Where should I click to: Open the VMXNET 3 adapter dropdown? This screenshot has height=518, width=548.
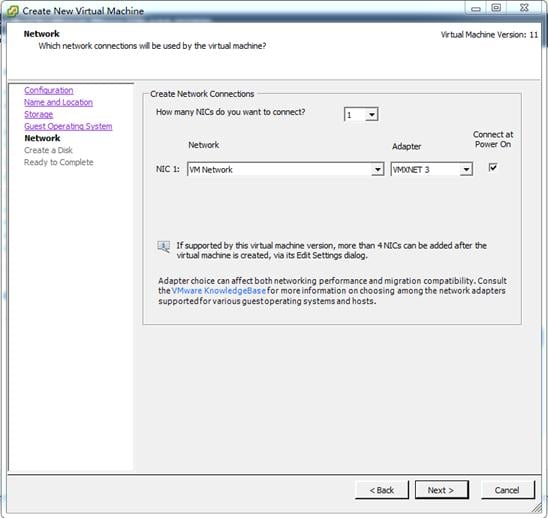coord(466,170)
